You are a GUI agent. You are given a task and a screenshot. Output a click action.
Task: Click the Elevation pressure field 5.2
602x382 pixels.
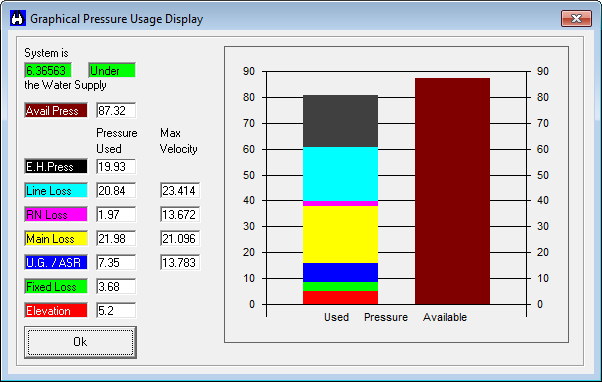point(116,311)
